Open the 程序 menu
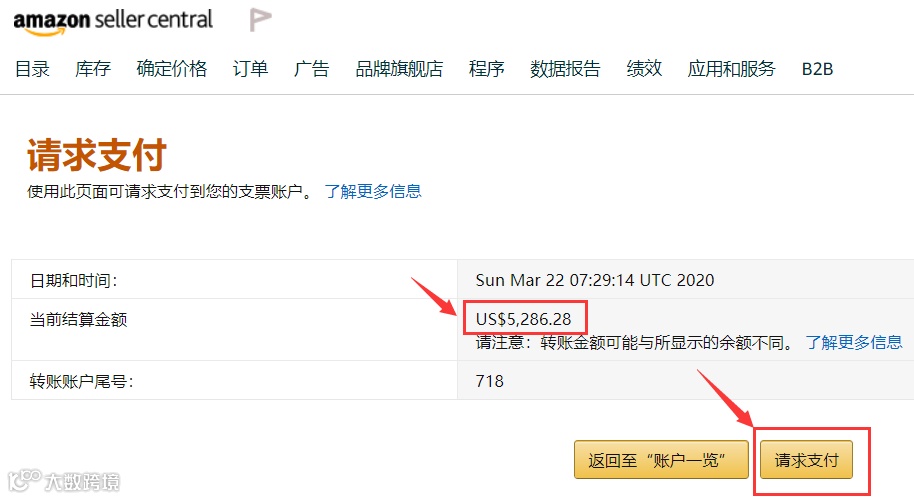 (x=487, y=69)
